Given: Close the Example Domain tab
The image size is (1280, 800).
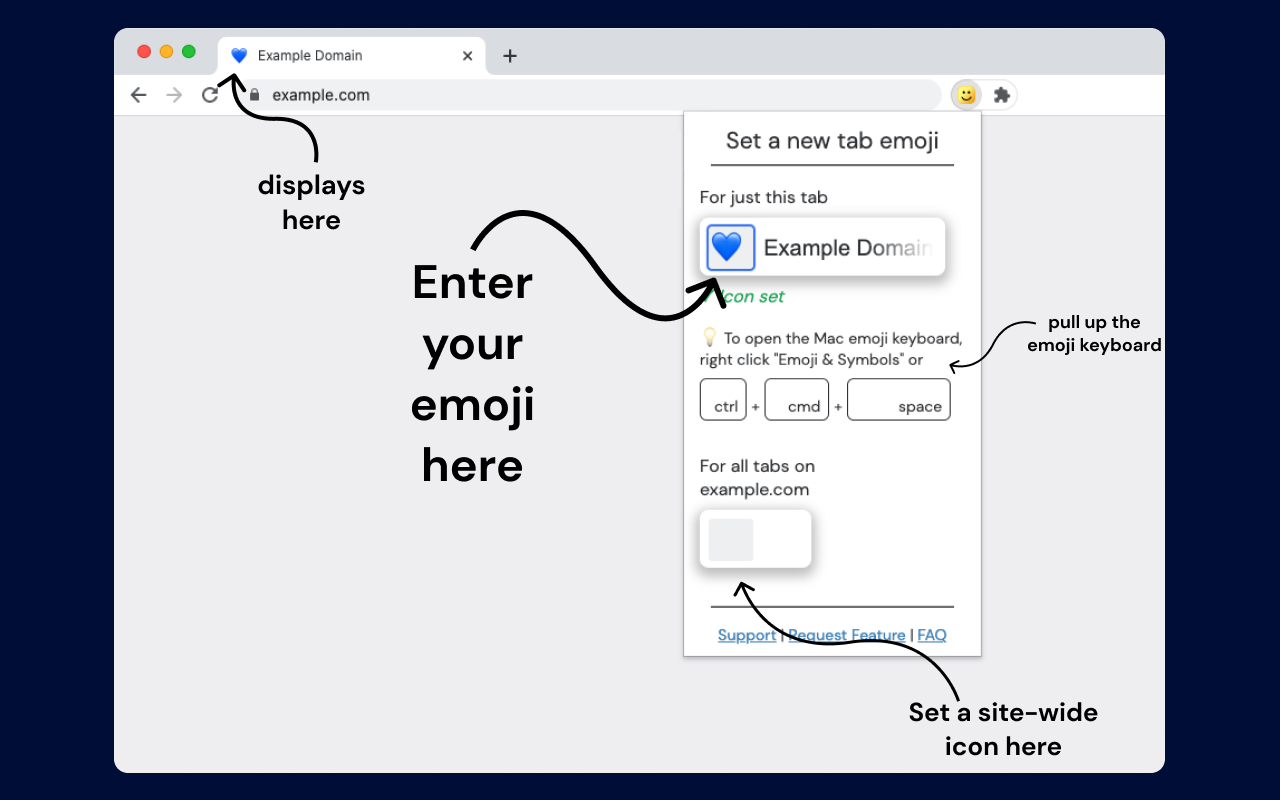Looking at the screenshot, I should tap(467, 56).
